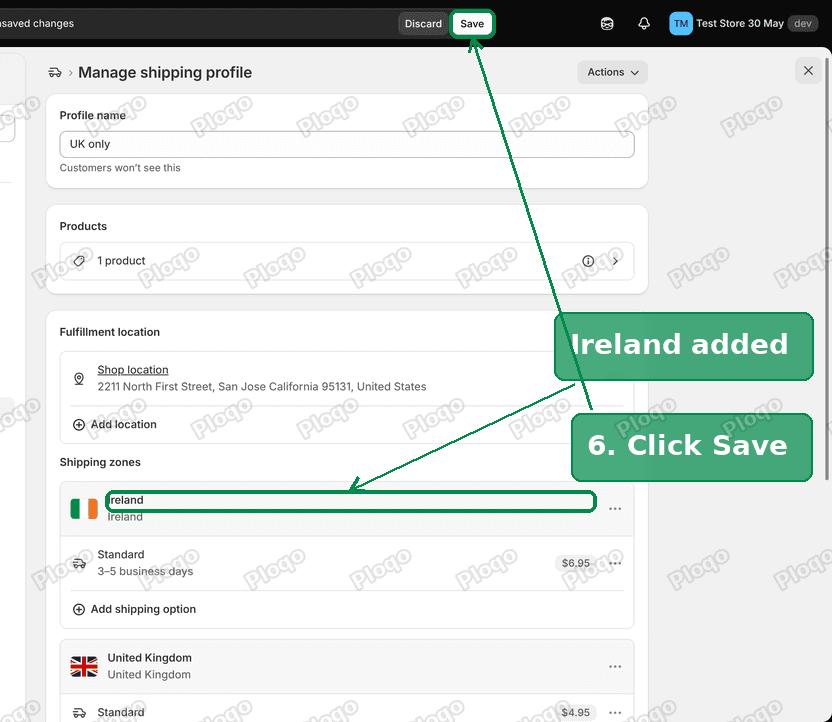The width and height of the screenshot is (832, 722).
Task: Open the United Kingdom zone options menu
Action: pyautogui.click(x=615, y=666)
